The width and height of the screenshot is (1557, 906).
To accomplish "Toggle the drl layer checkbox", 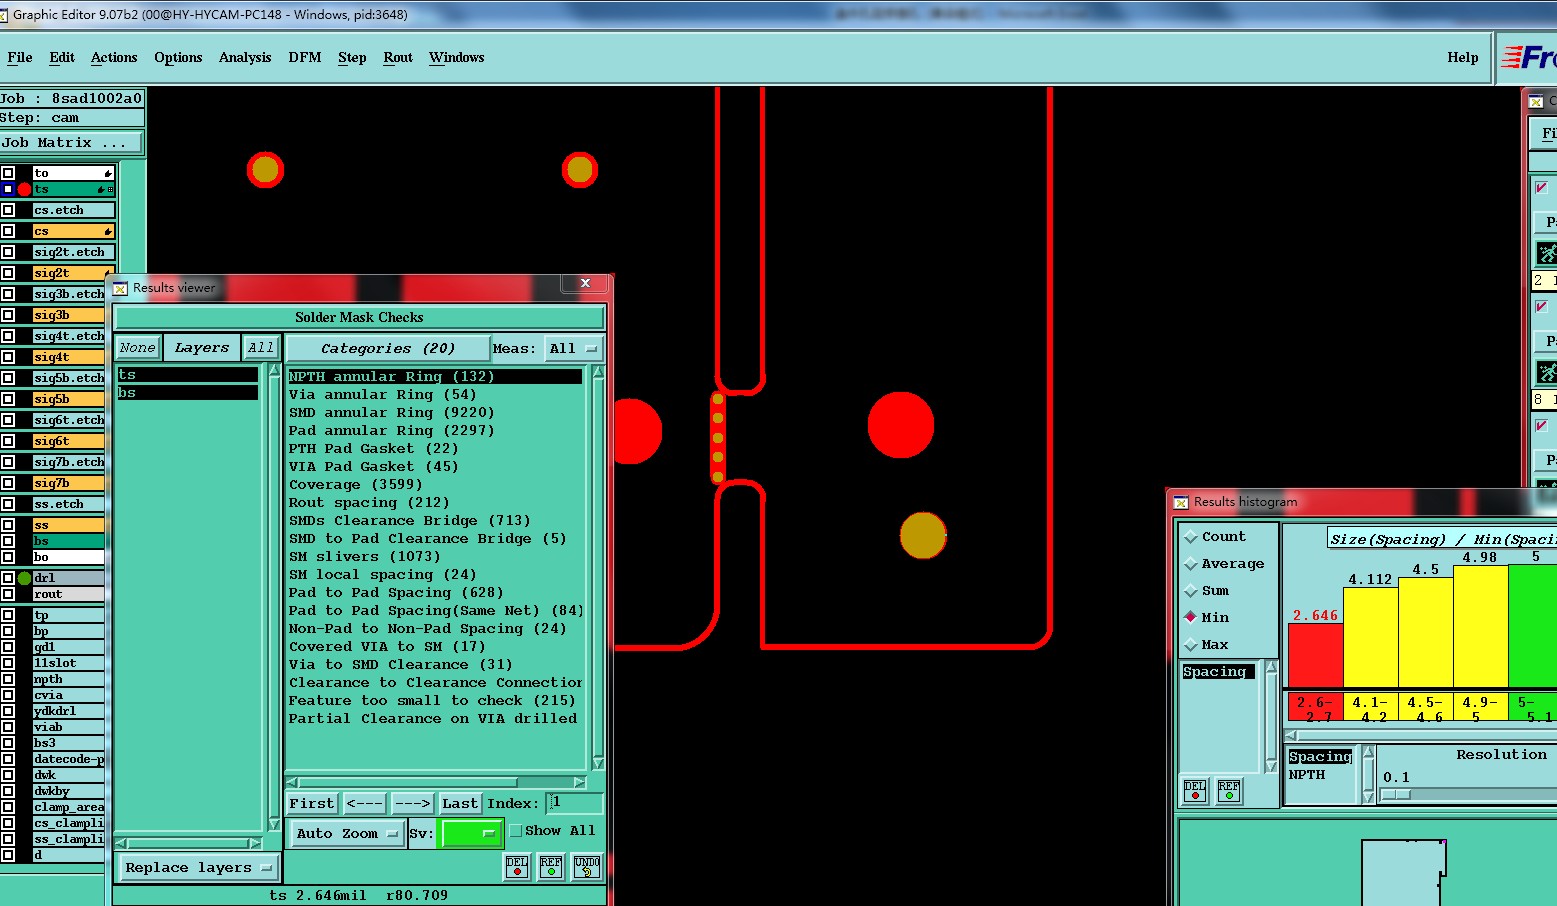I will [8, 578].
